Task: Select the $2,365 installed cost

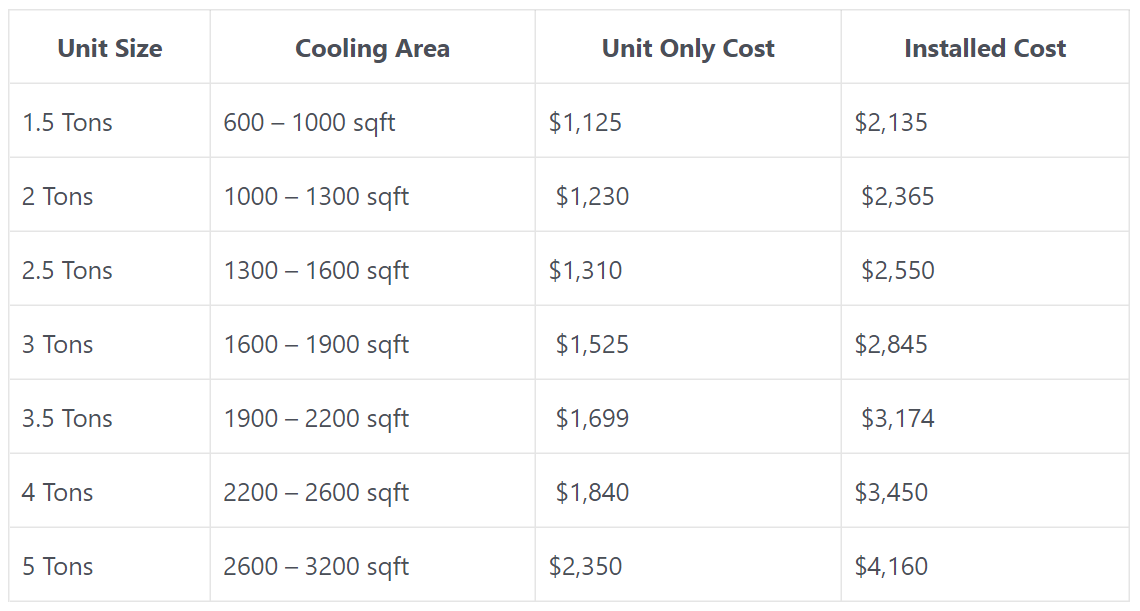Action: tap(897, 196)
